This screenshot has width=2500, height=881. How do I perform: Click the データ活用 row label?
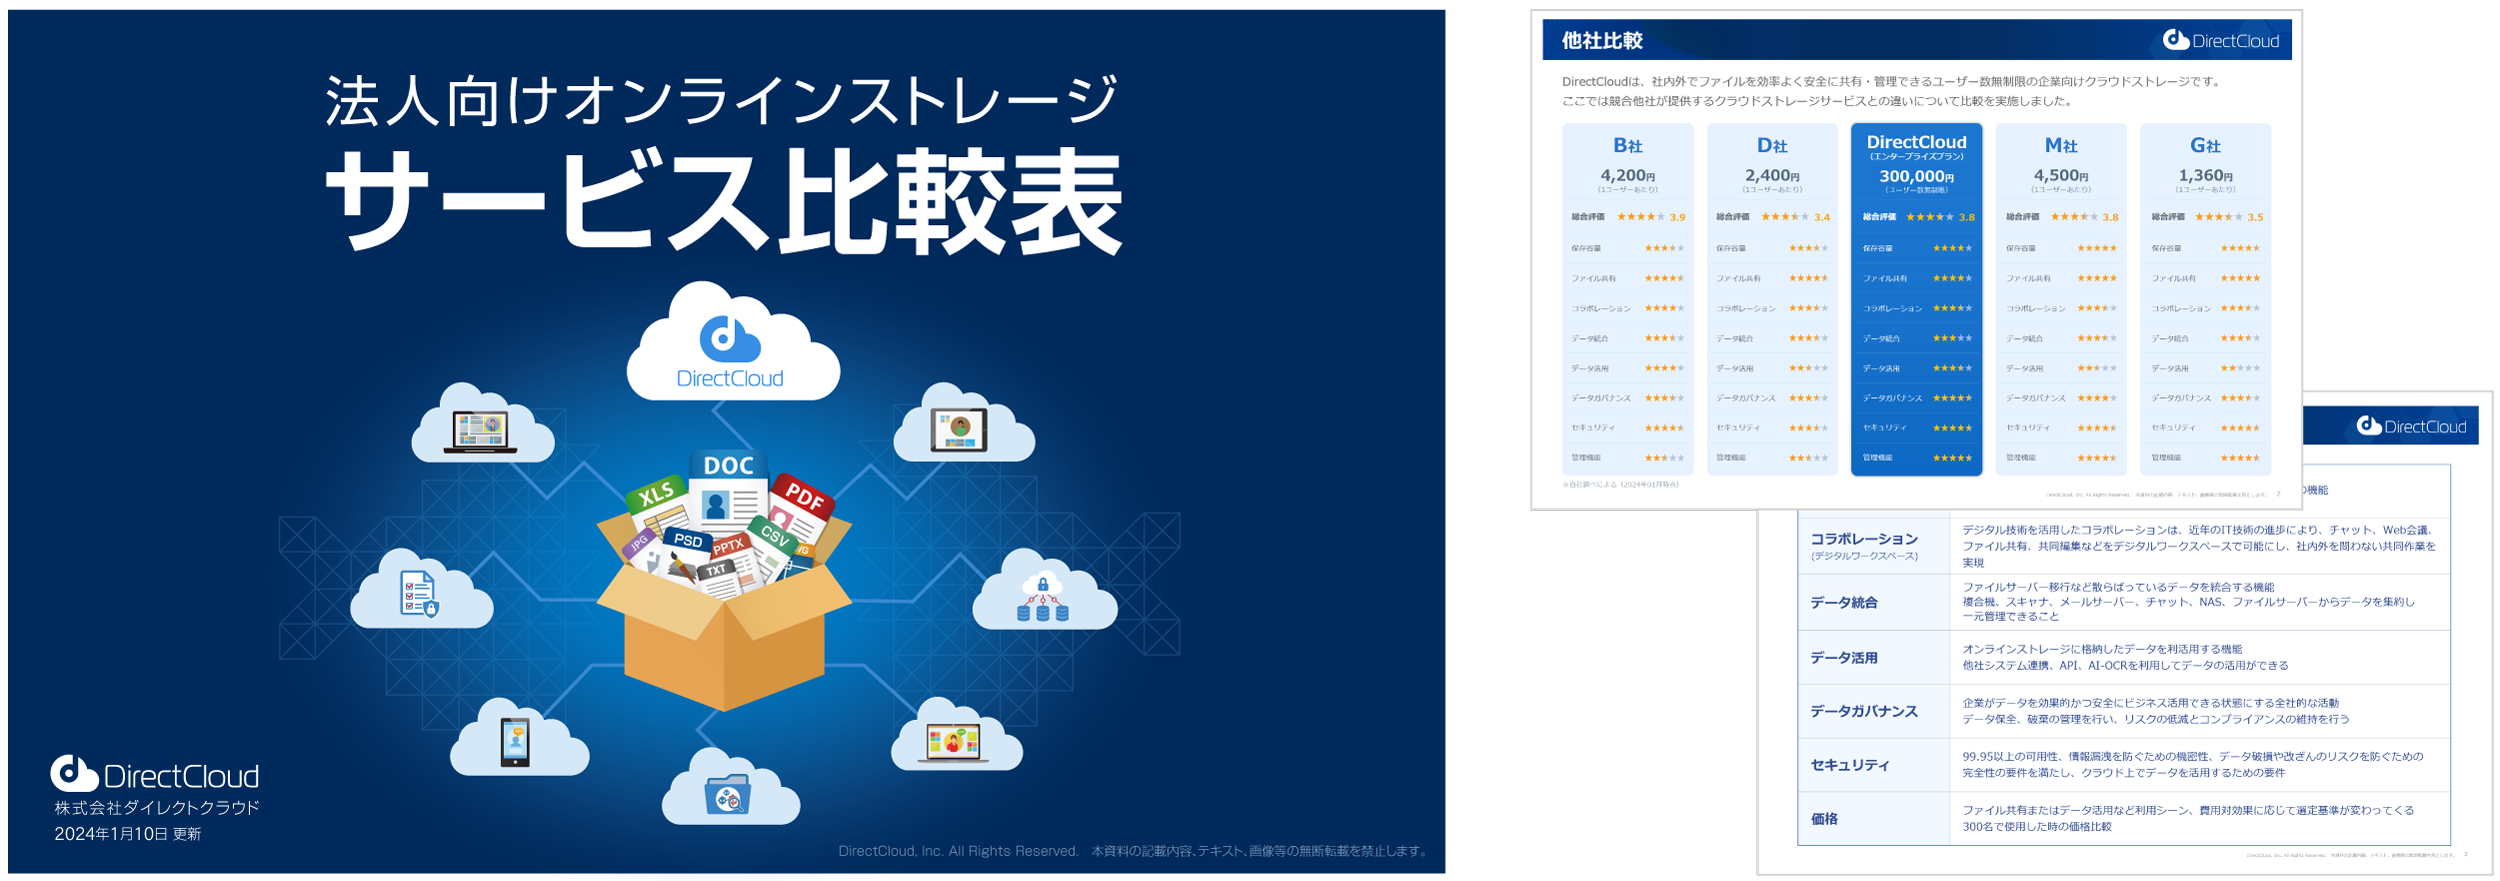click(x=1844, y=658)
